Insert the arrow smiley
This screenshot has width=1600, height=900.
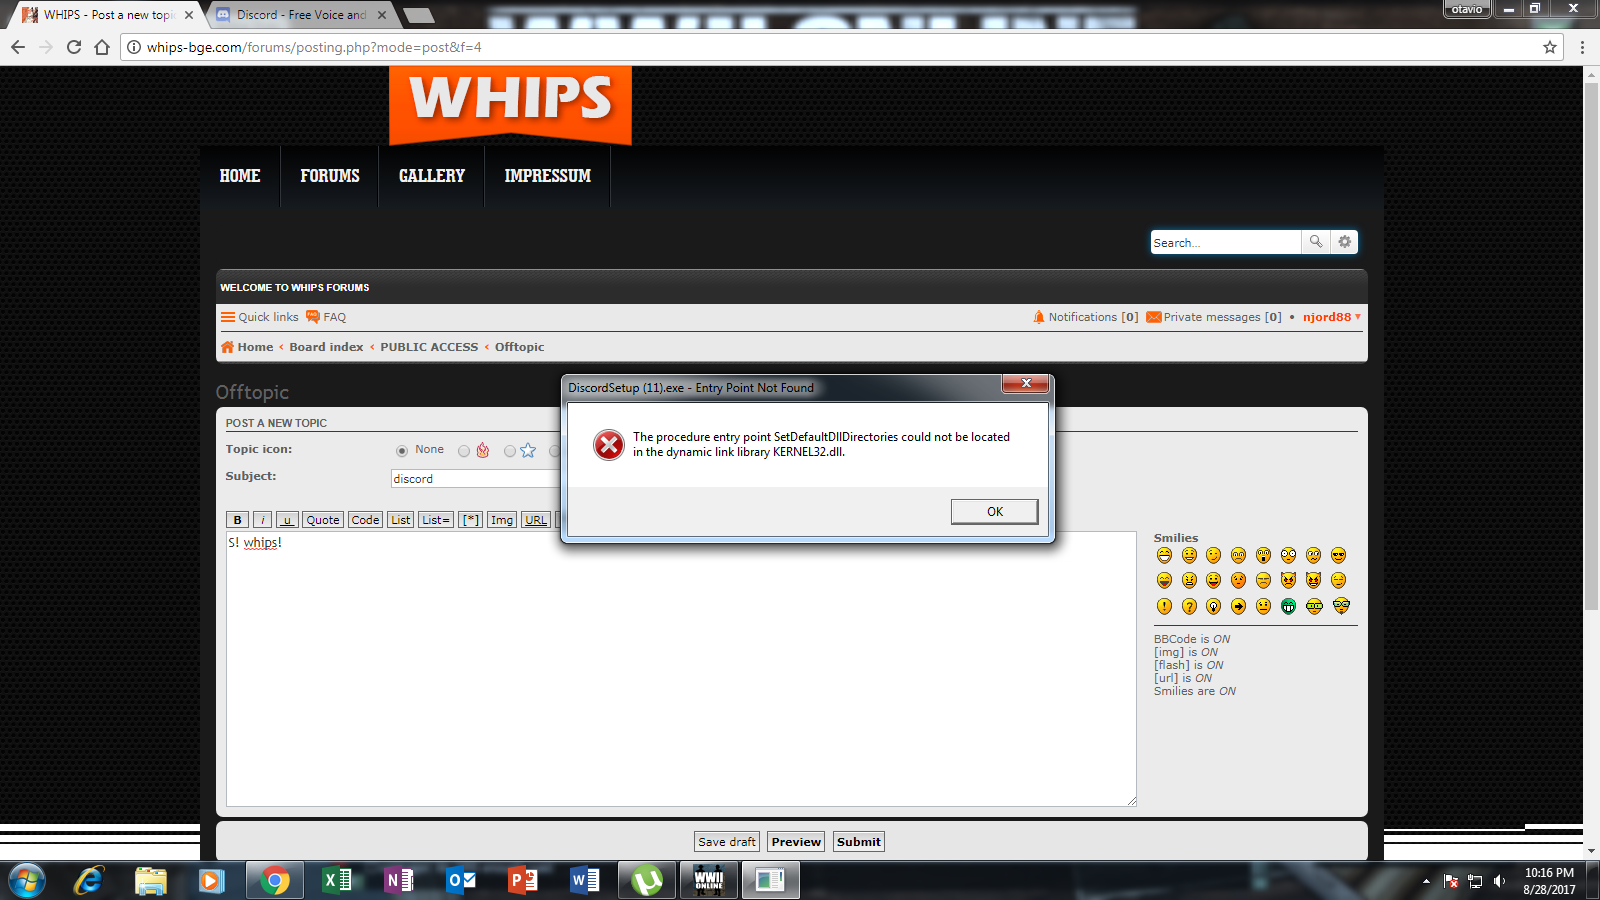click(x=1239, y=606)
